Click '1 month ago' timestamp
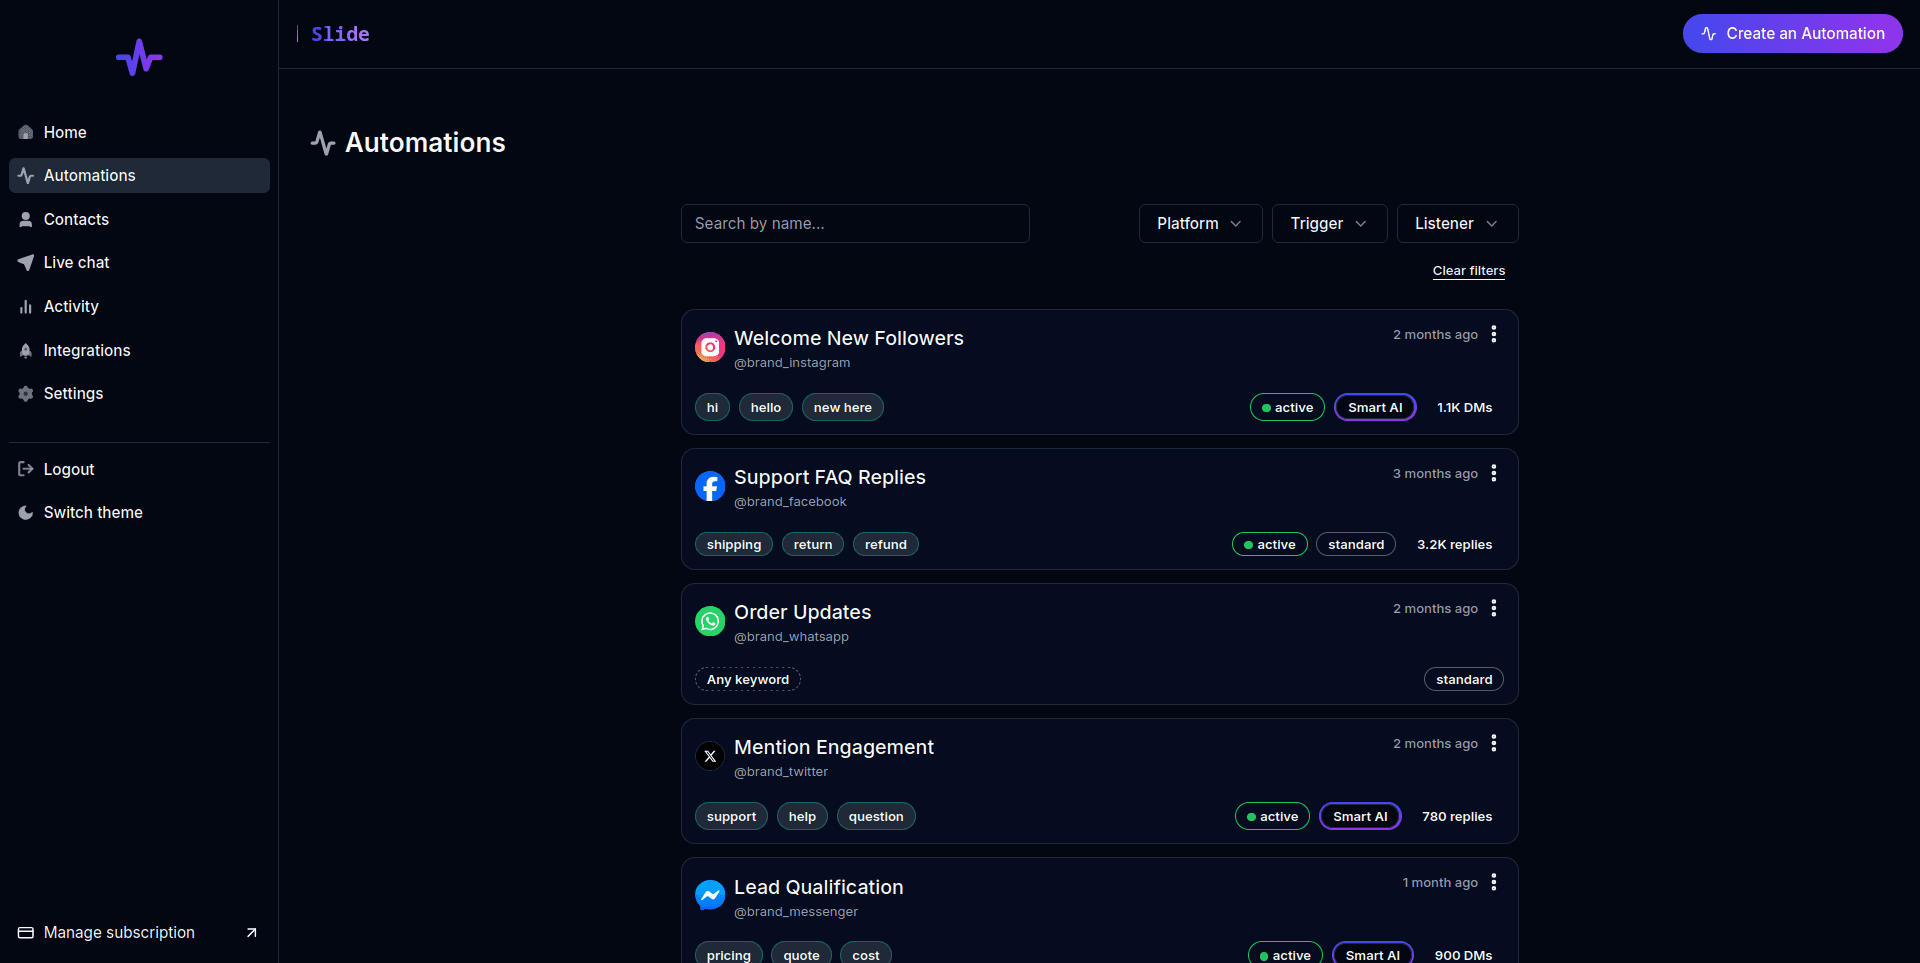1920x963 pixels. [x=1440, y=882]
